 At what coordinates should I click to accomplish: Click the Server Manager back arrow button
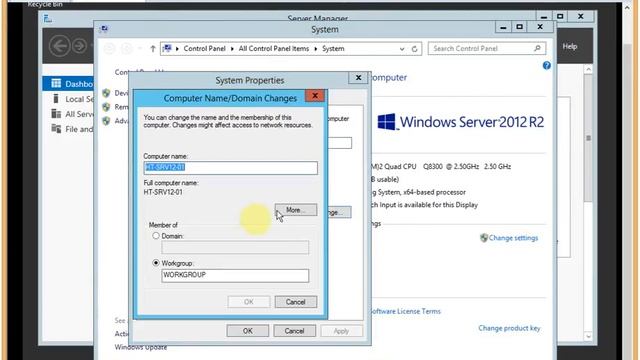coord(60,46)
